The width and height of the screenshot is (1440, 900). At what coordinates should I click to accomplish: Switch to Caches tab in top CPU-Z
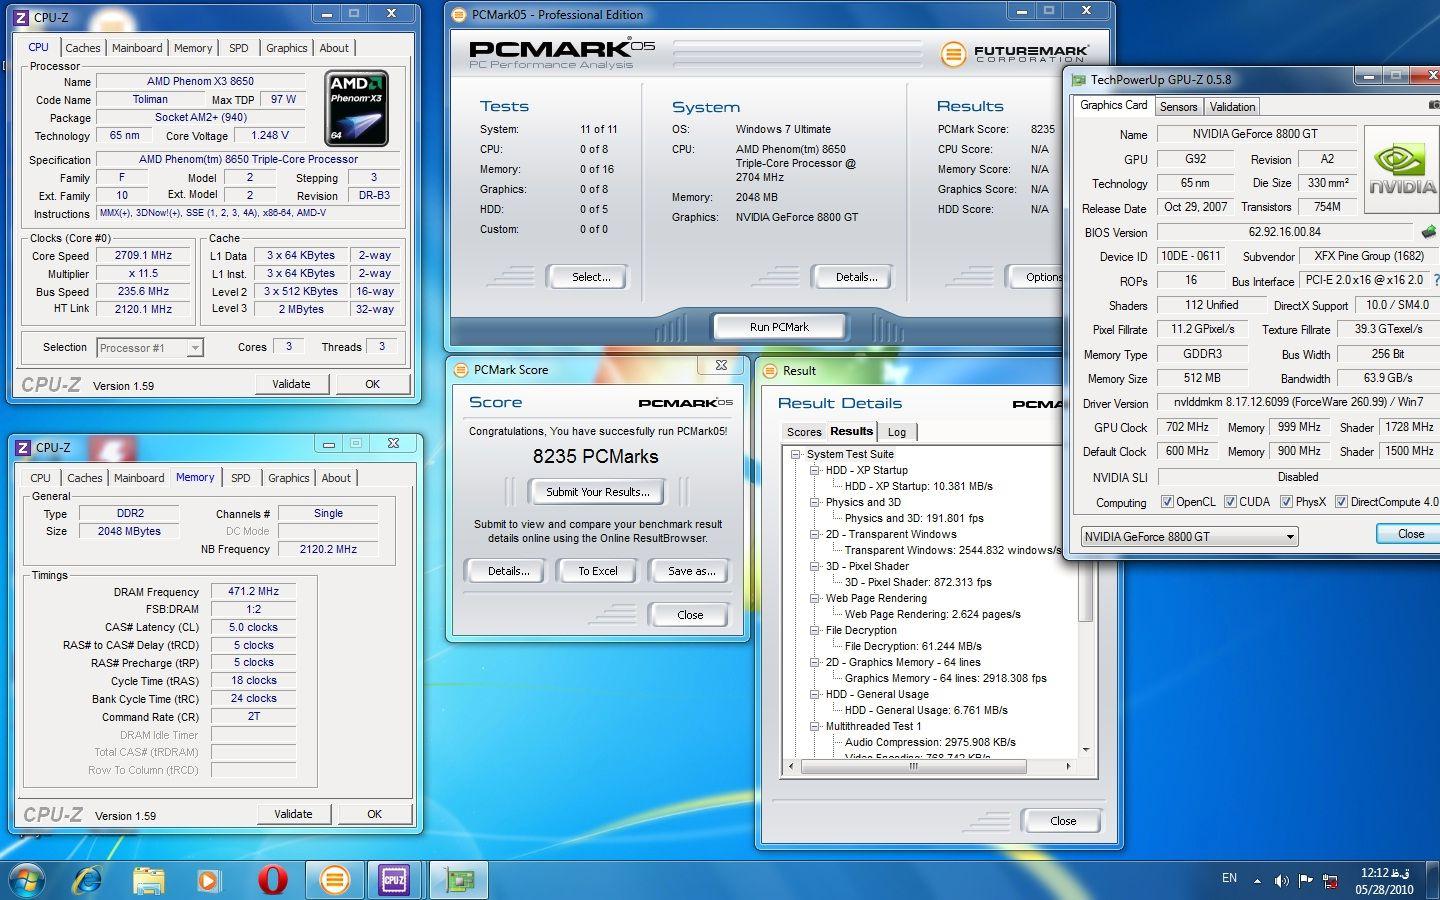83,48
